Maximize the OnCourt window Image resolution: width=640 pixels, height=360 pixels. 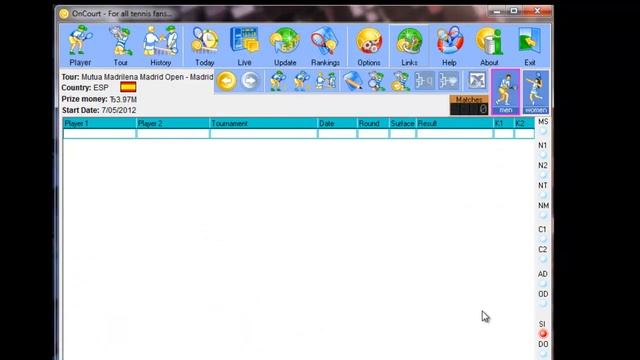[514, 11]
